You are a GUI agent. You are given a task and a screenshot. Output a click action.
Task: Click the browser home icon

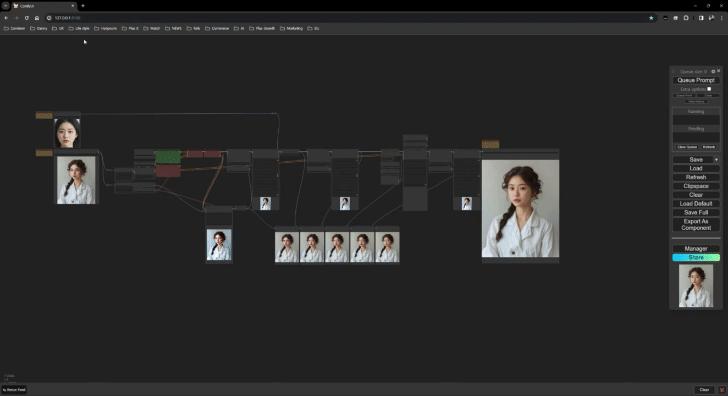tap(37, 18)
